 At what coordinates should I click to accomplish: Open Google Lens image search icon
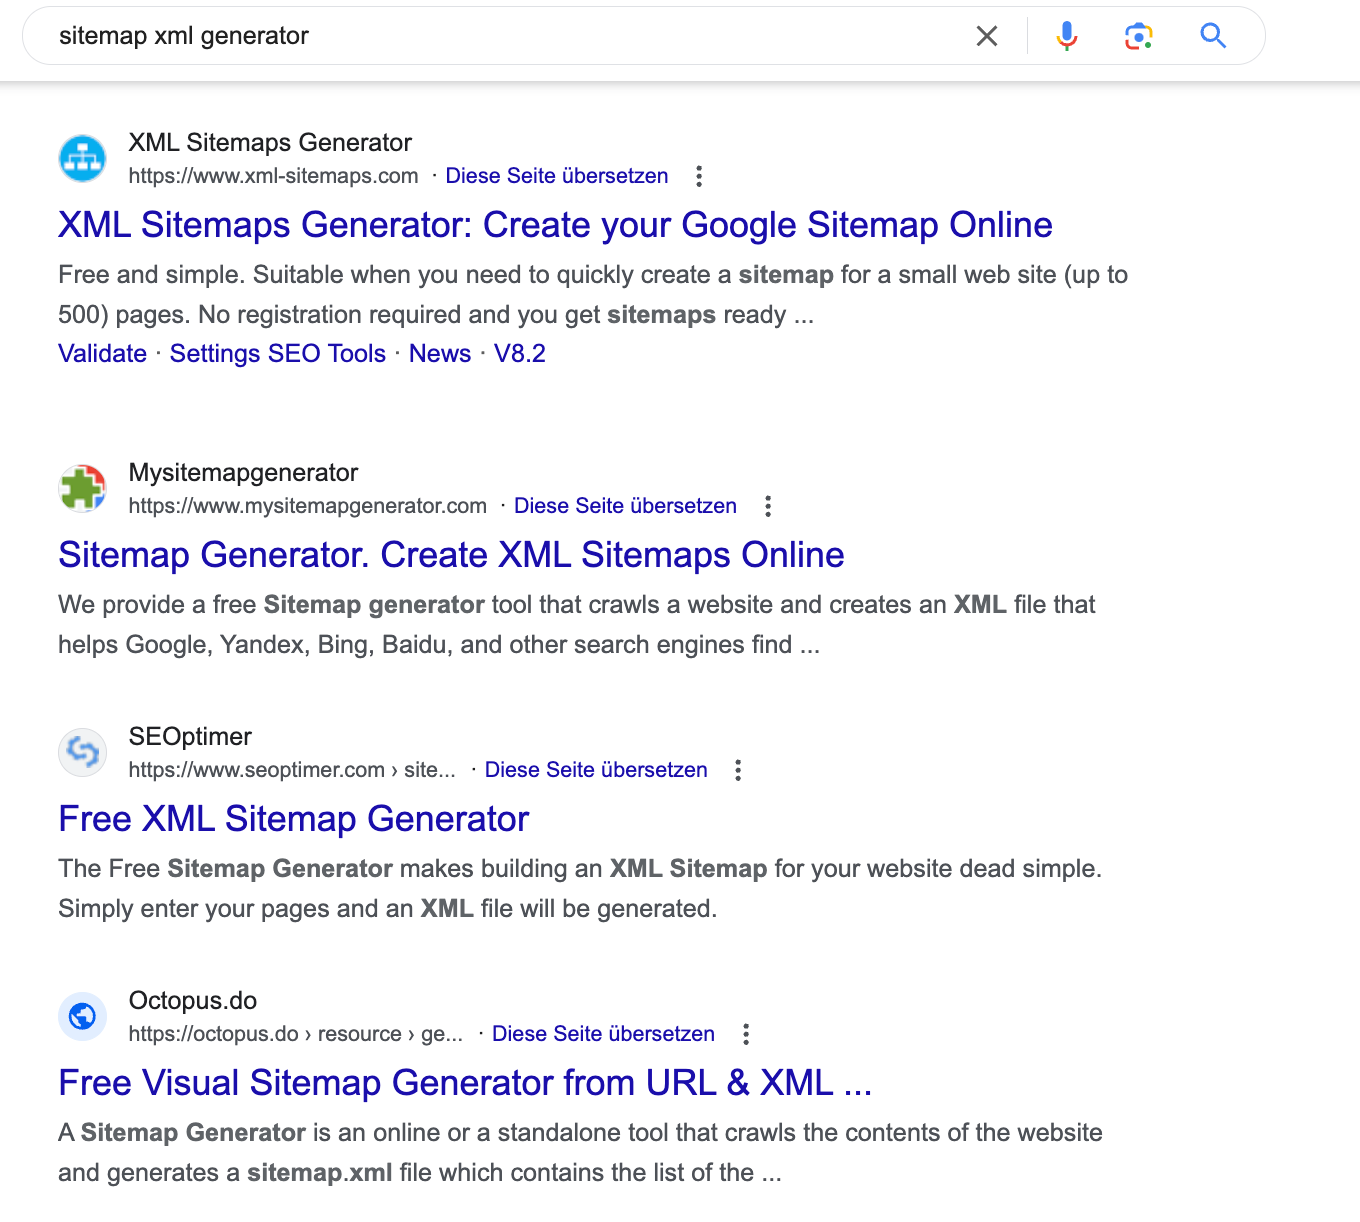(x=1139, y=36)
